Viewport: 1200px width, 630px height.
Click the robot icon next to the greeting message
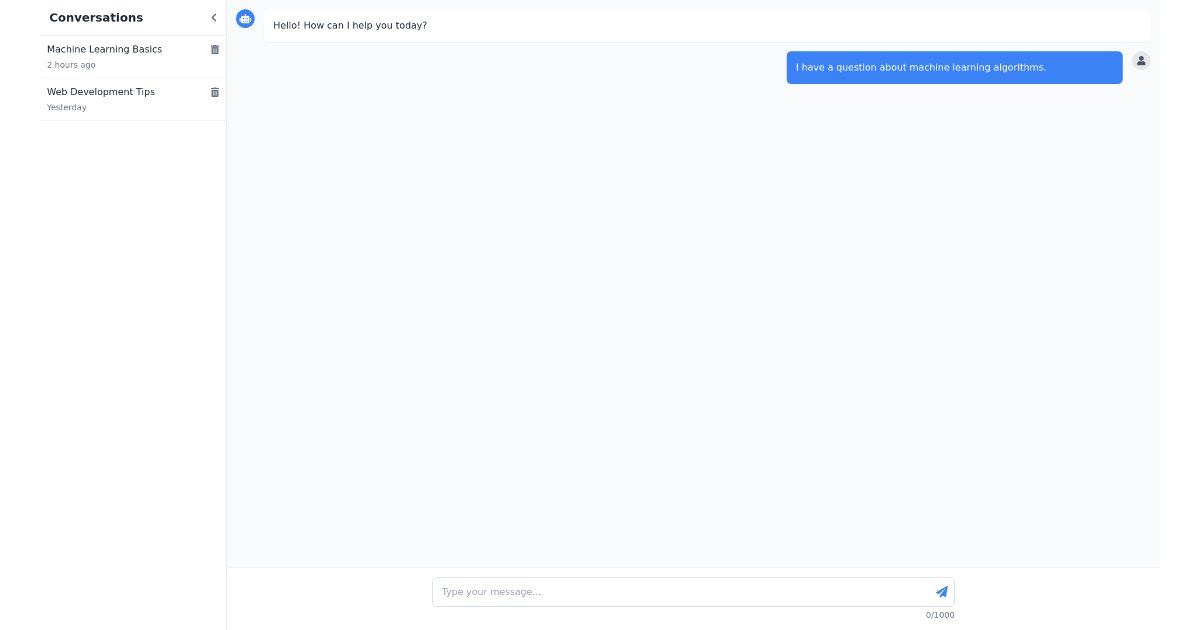pos(245,18)
